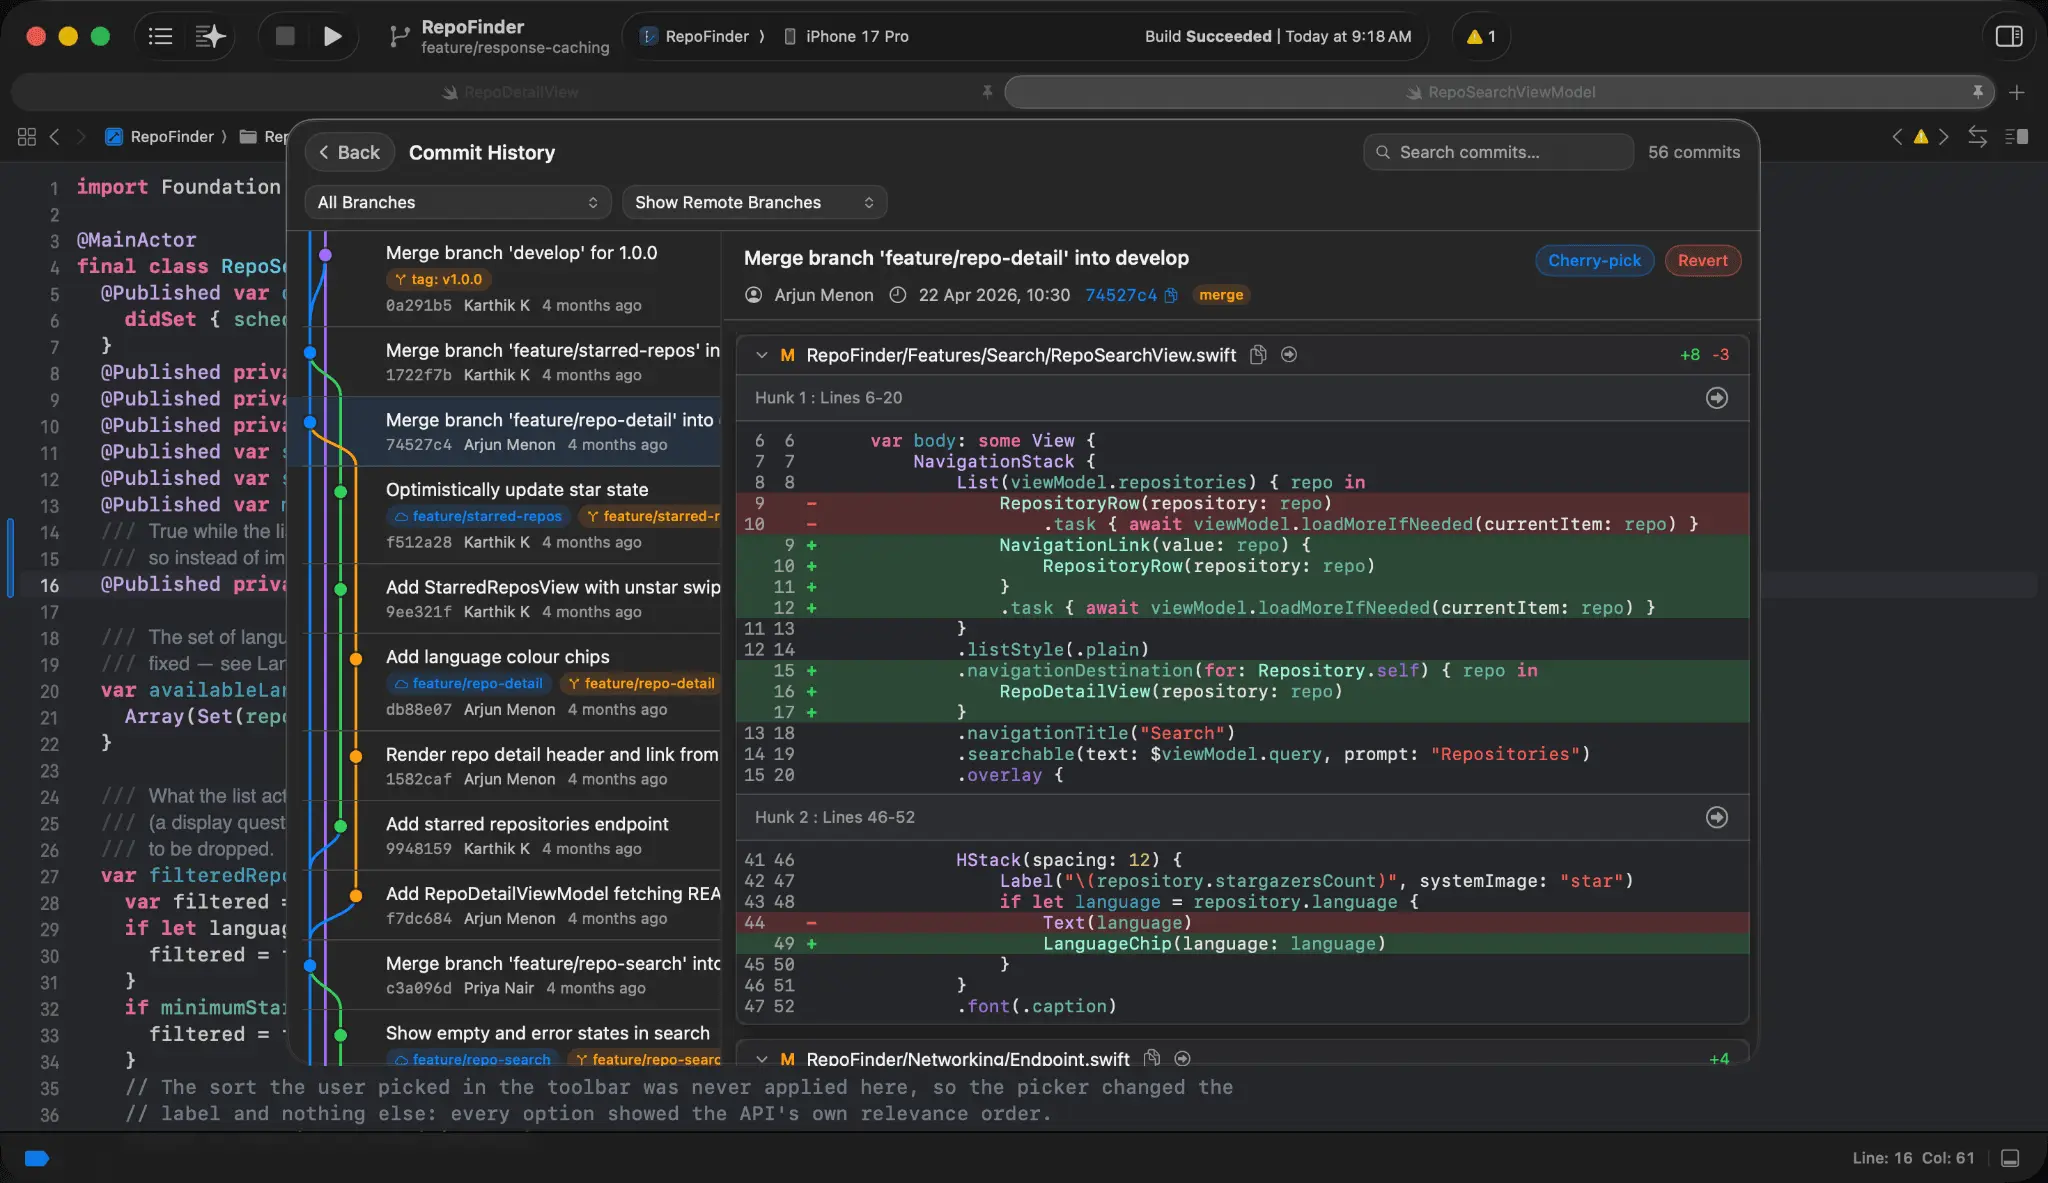The height and width of the screenshot is (1183, 2048).
Task: Jump to next issue arrow
Action: [x=1943, y=136]
